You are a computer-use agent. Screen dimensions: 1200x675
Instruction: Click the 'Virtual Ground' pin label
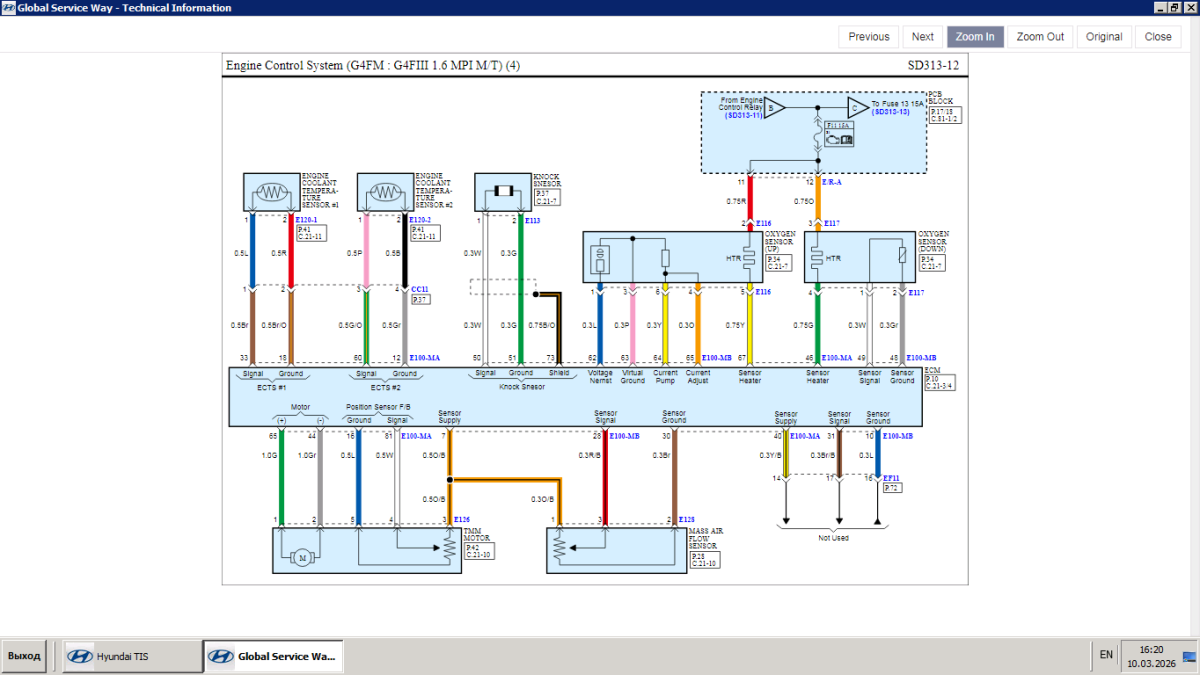click(x=633, y=377)
